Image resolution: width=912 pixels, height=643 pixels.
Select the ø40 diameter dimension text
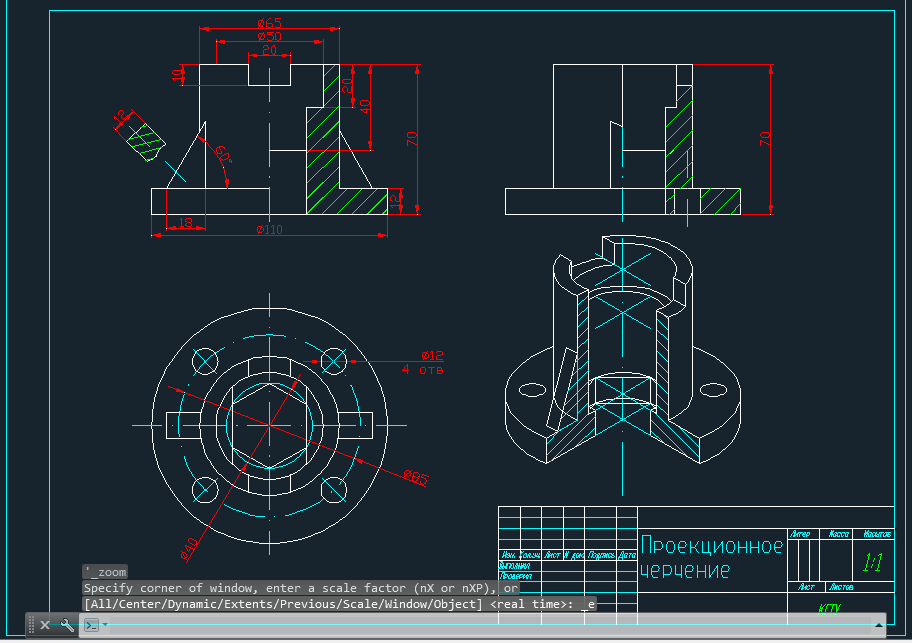pyautogui.click(x=189, y=549)
